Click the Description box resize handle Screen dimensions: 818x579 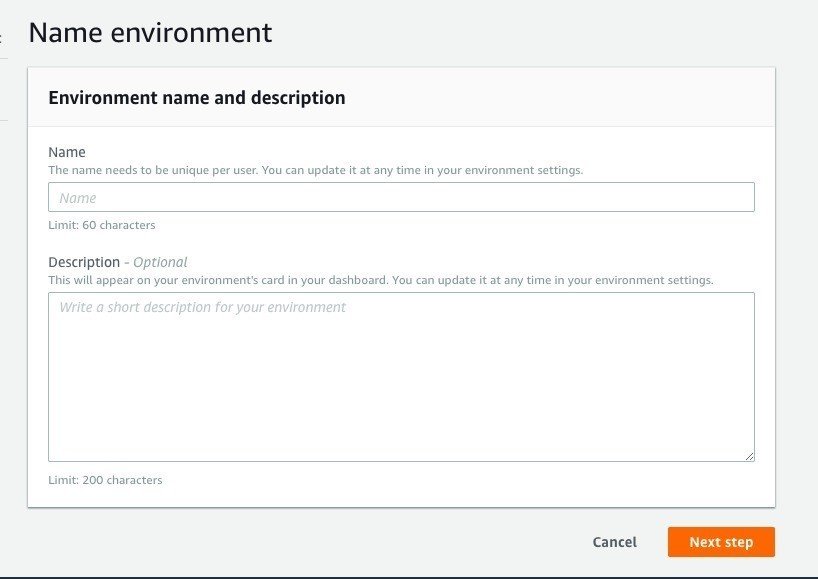click(749, 455)
